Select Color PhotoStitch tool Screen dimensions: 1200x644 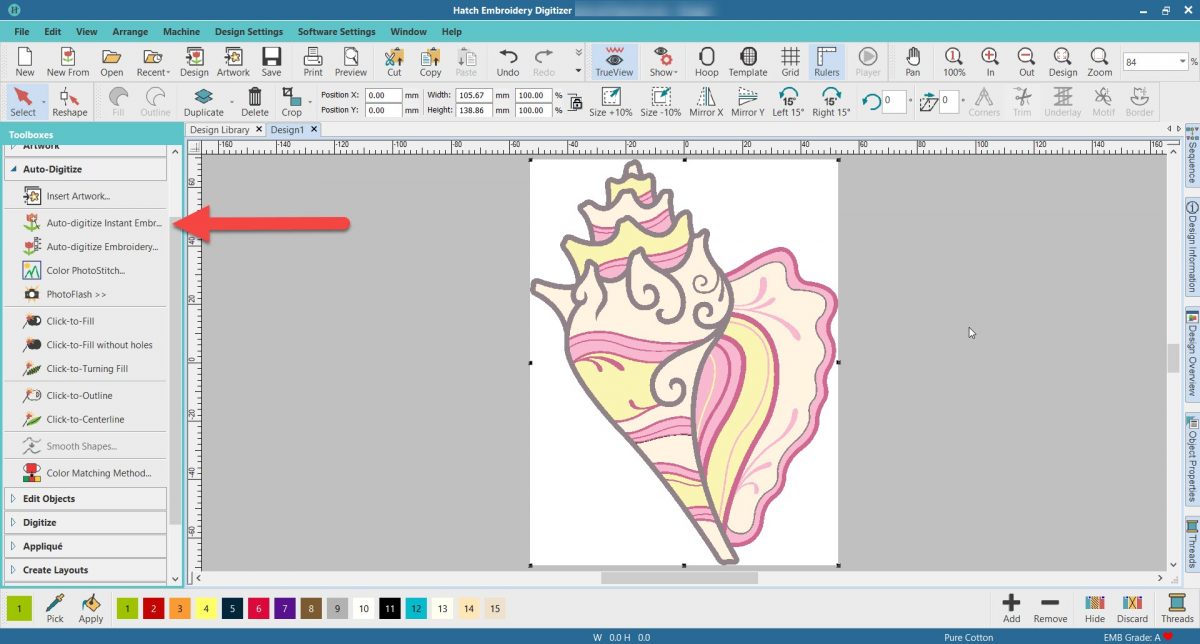click(85, 271)
